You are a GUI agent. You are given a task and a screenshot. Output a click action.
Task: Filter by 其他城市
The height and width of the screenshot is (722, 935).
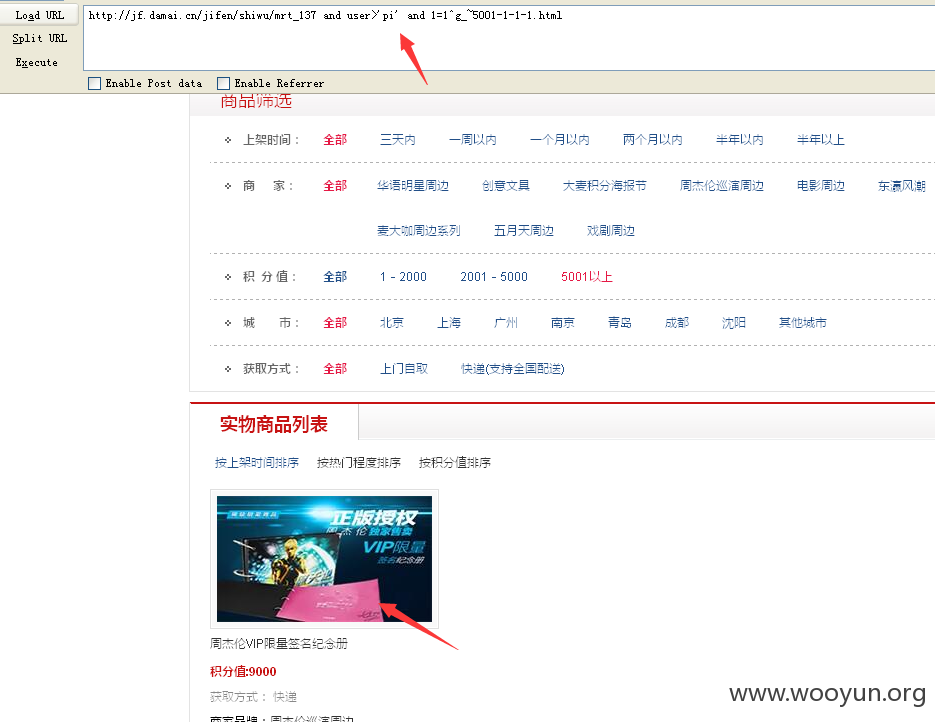tap(803, 323)
